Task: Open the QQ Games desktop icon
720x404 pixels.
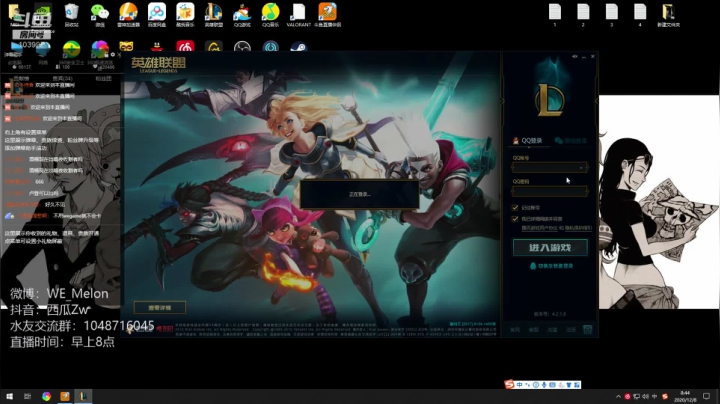Action: click(x=242, y=15)
